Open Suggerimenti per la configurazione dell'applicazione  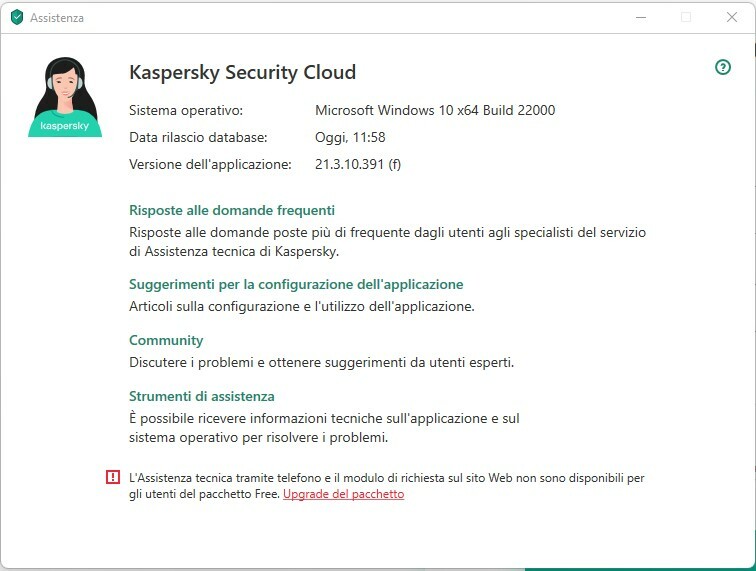296,284
